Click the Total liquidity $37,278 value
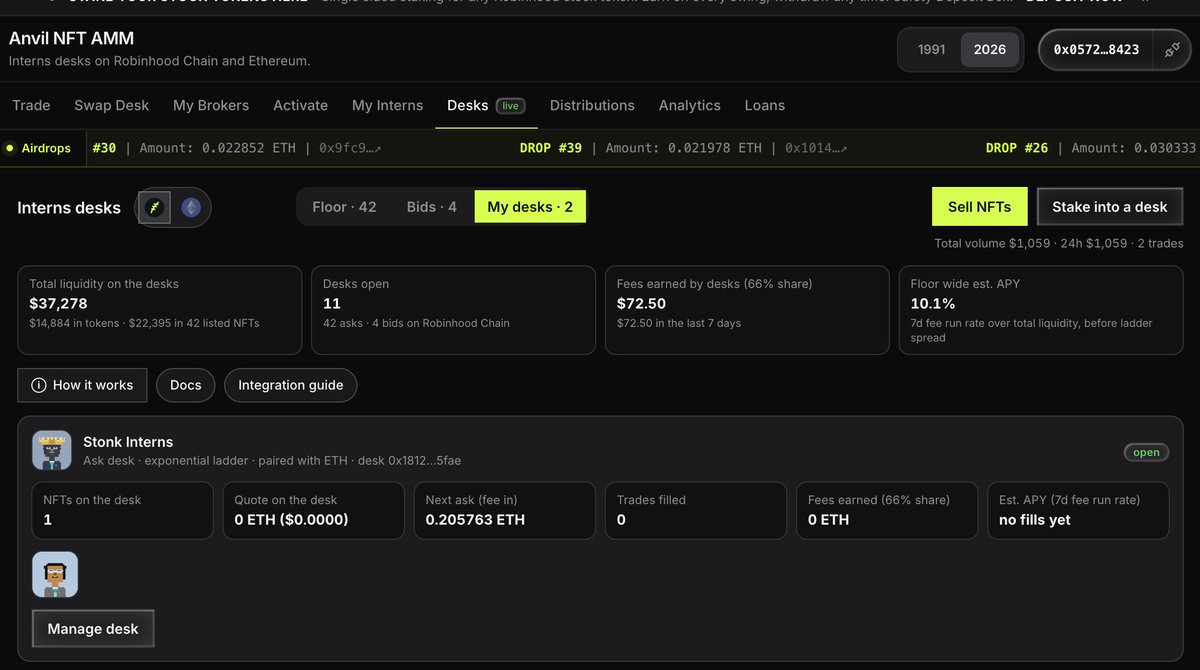 coord(58,304)
